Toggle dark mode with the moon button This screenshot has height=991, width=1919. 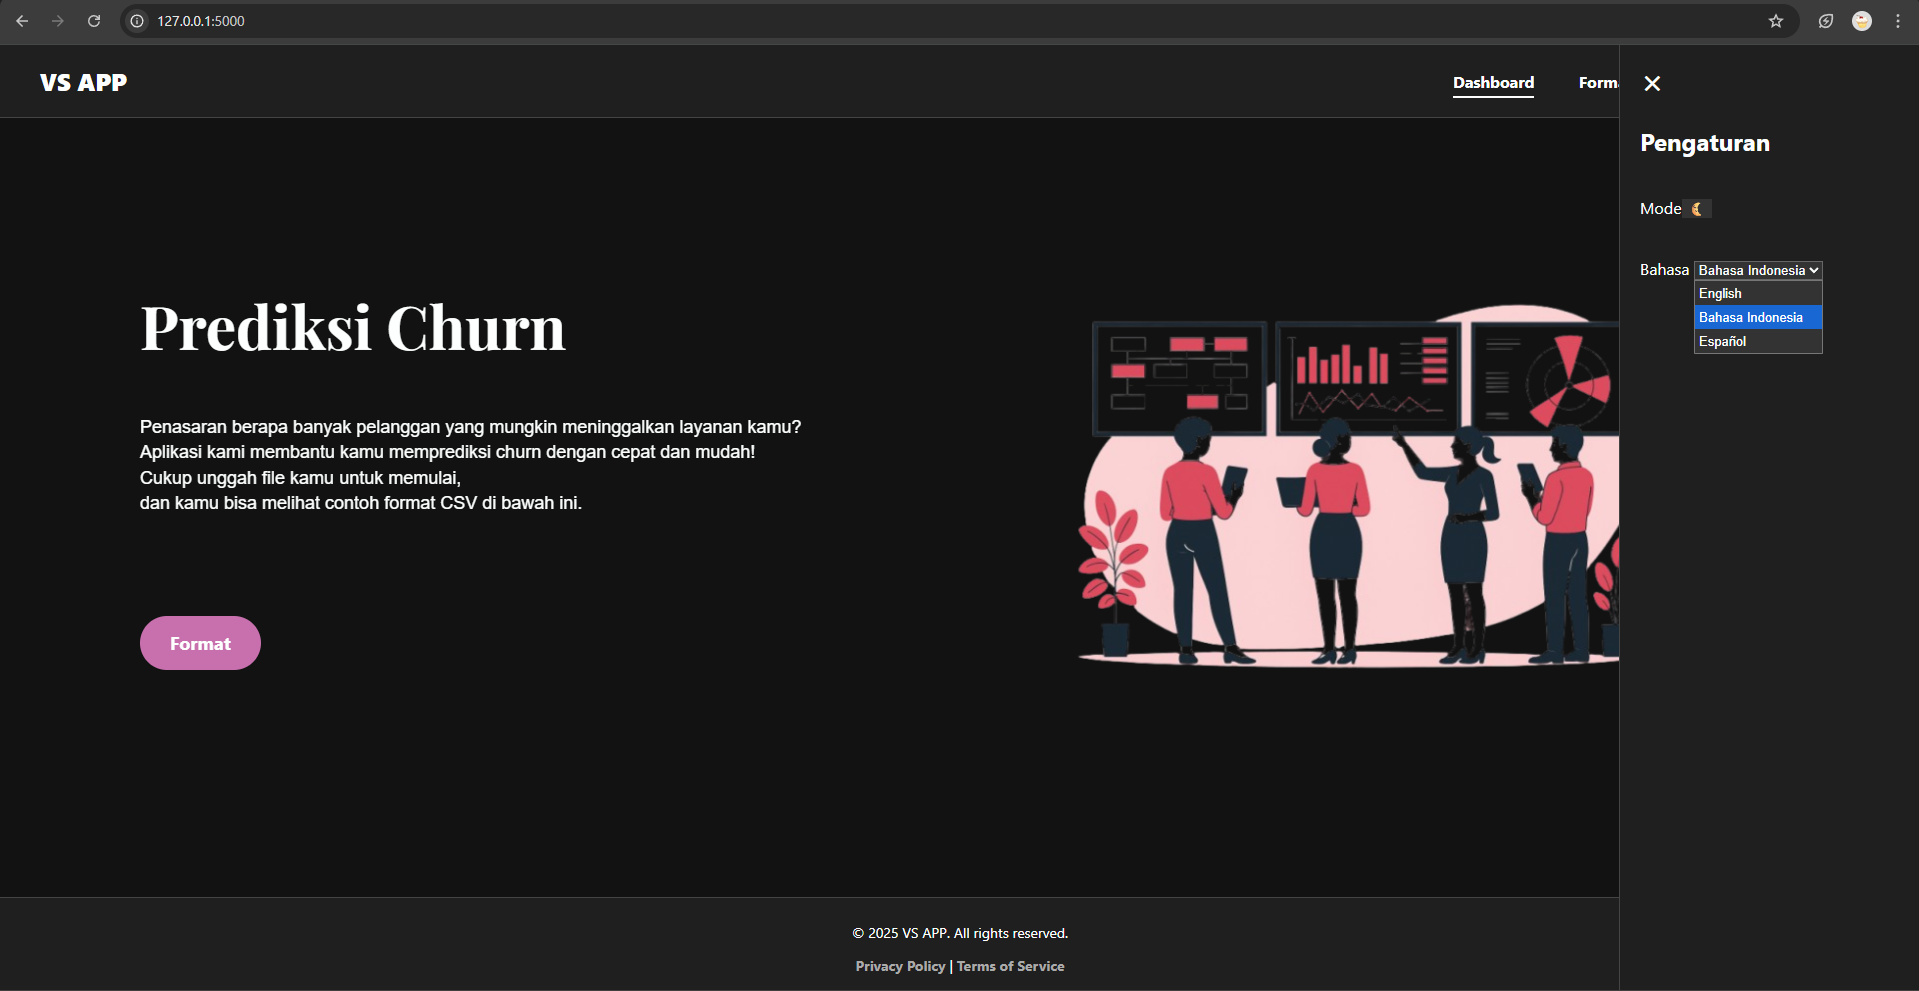pos(1697,209)
